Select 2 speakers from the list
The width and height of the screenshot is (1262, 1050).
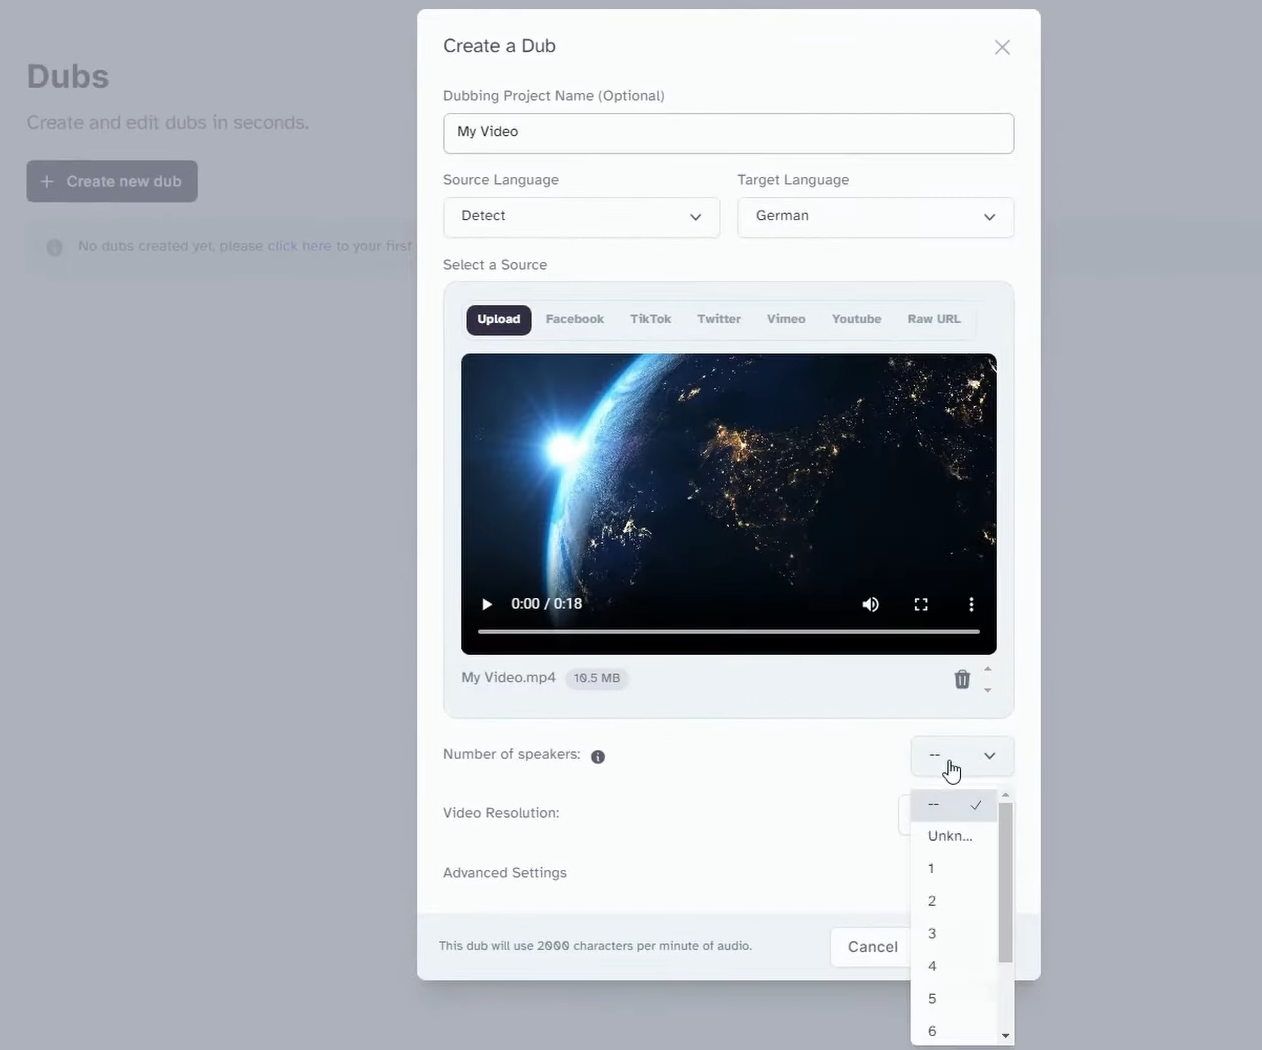[932, 901]
